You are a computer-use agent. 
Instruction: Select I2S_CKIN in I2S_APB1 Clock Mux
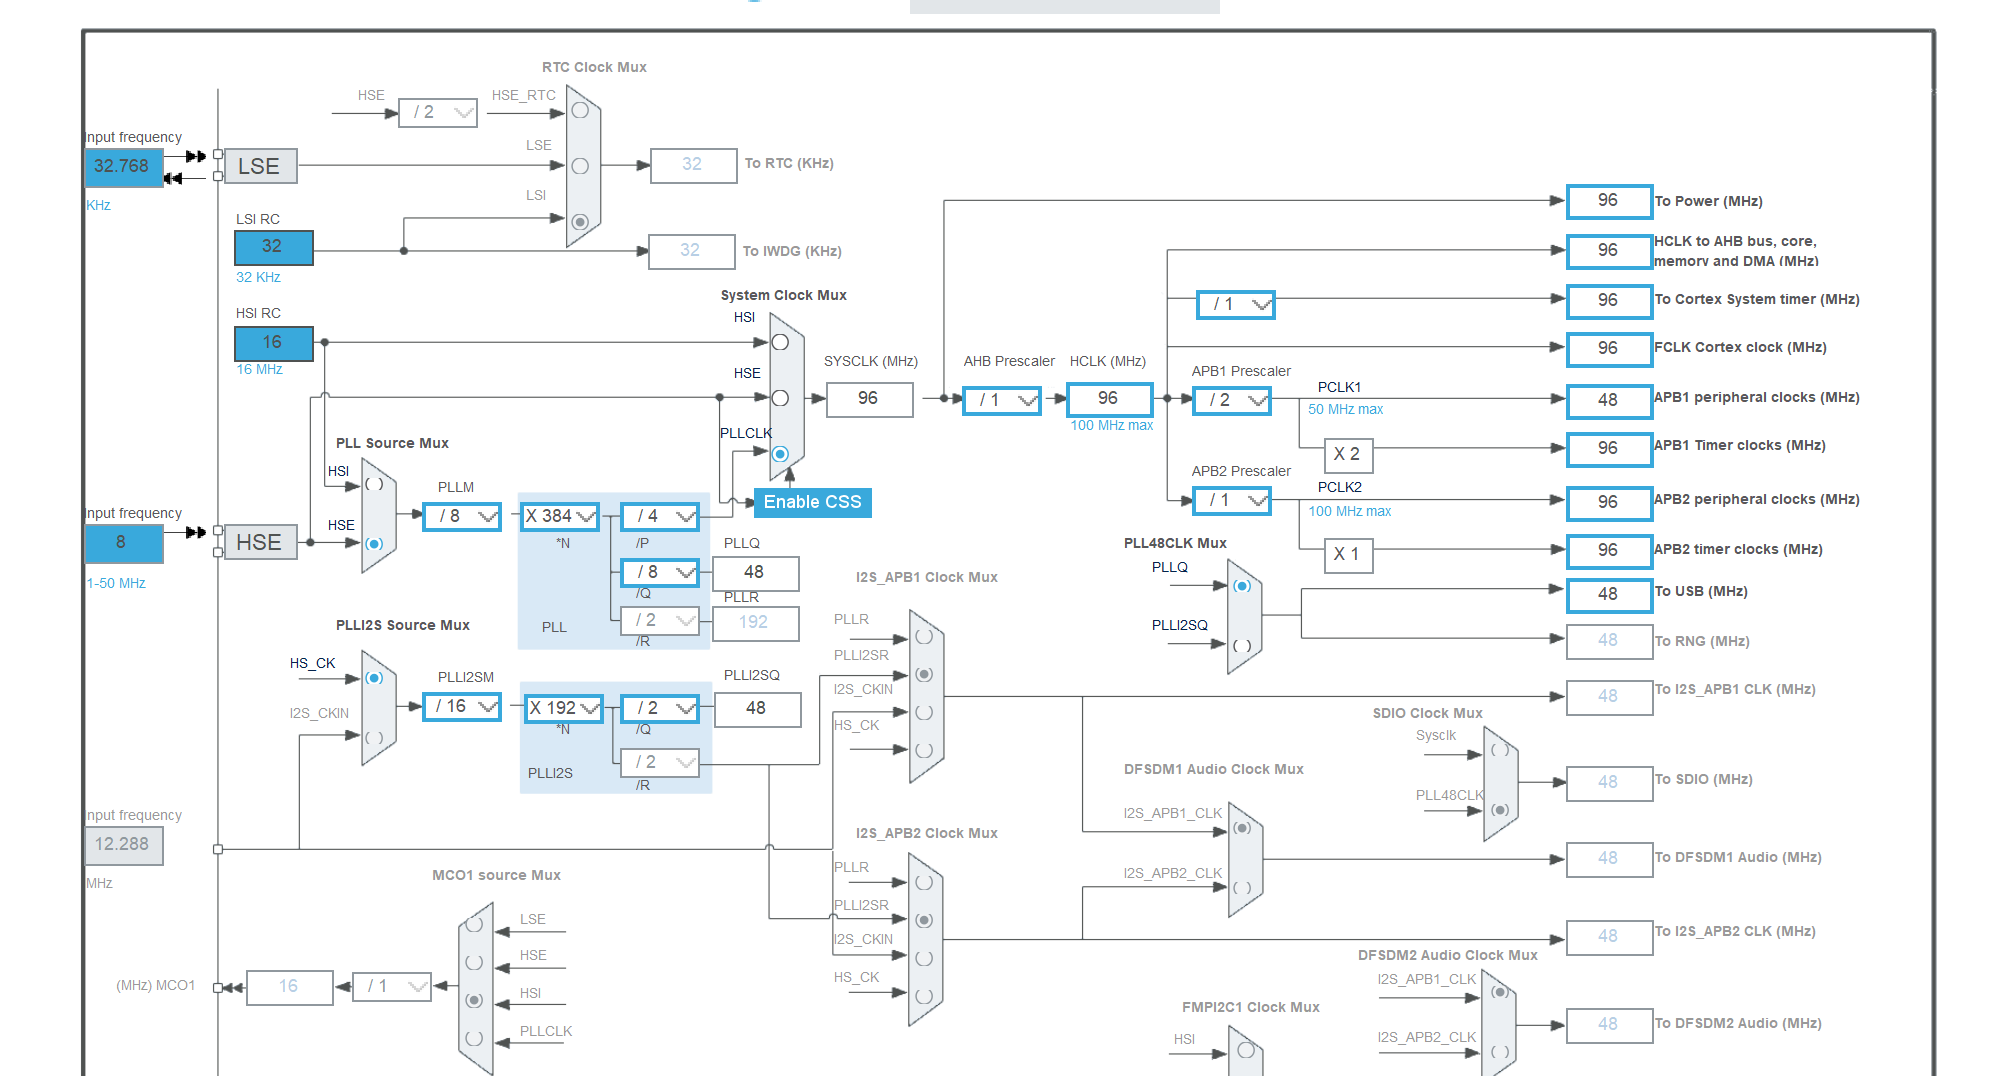point(924,712)
